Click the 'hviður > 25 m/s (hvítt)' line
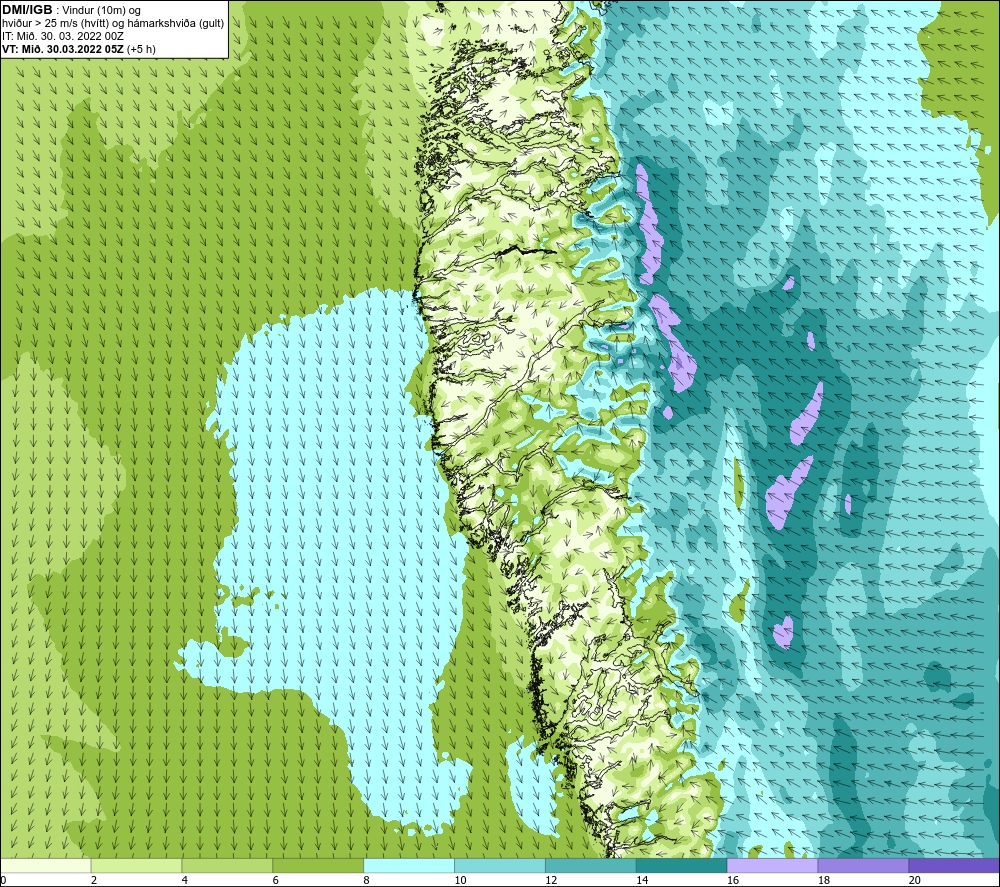Image resolution: width=1000 pixels, height=887 pixels. point(113,23)
